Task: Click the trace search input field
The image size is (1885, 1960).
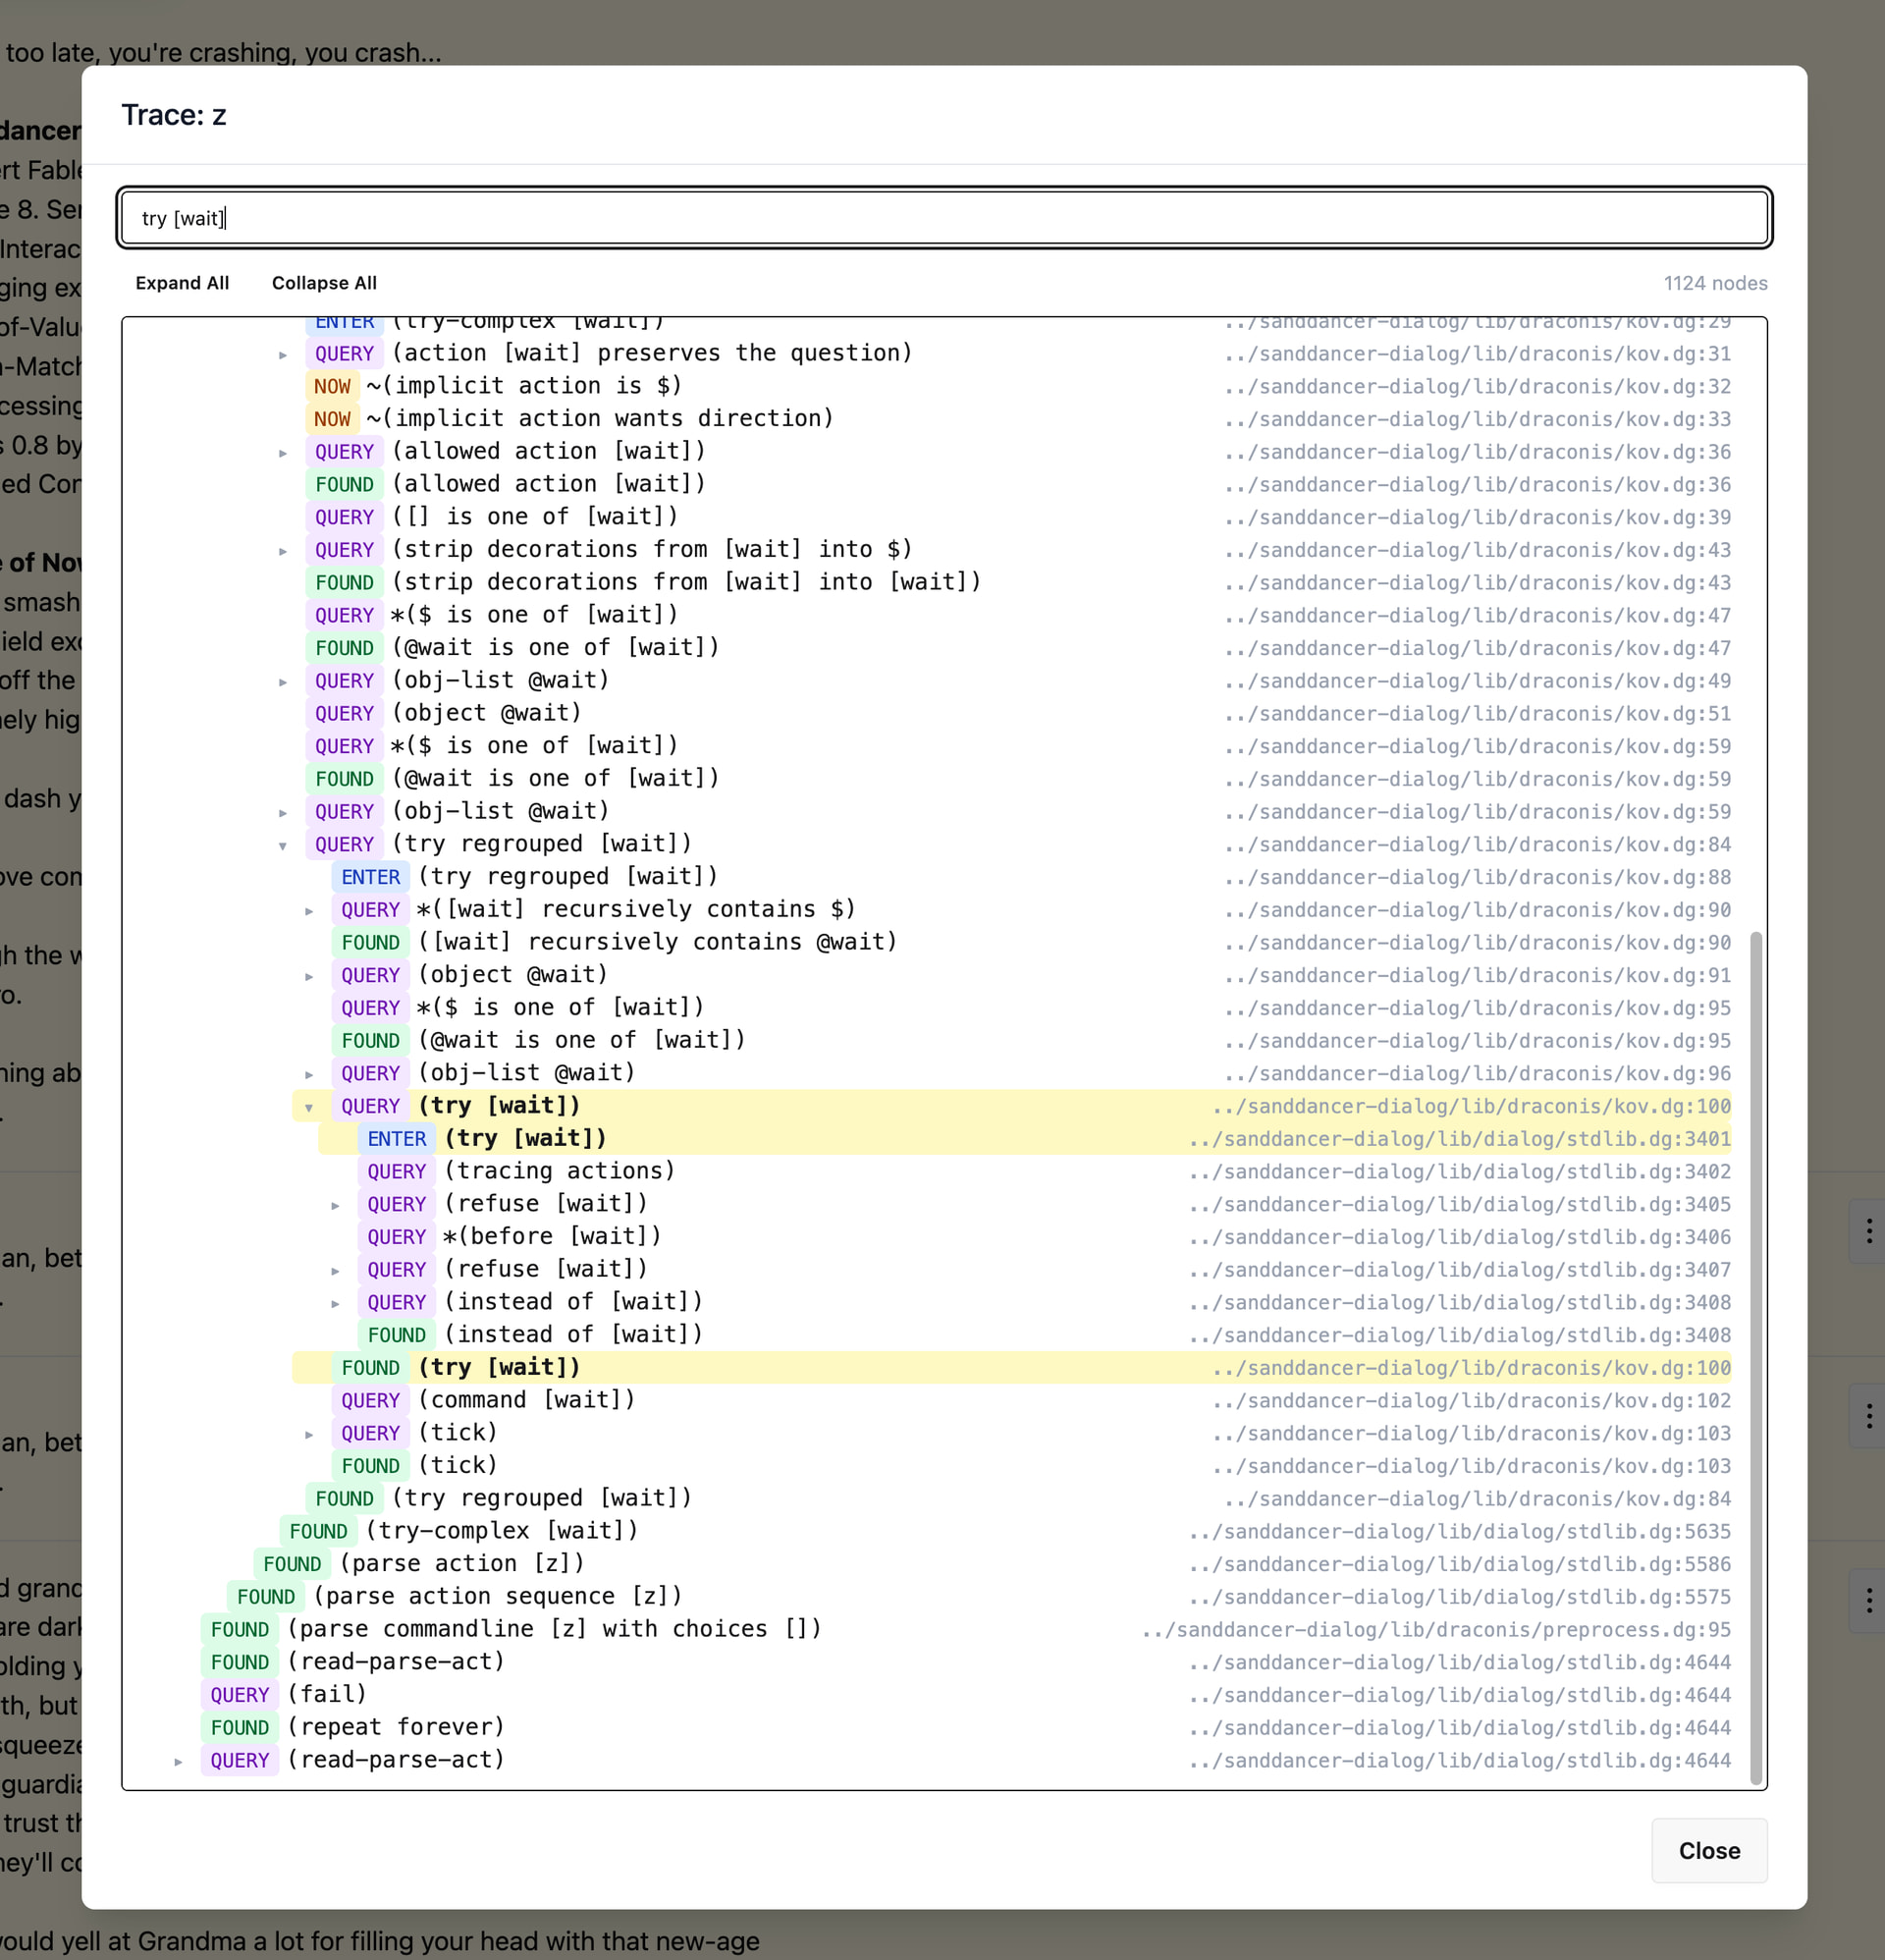Action: 943,218
